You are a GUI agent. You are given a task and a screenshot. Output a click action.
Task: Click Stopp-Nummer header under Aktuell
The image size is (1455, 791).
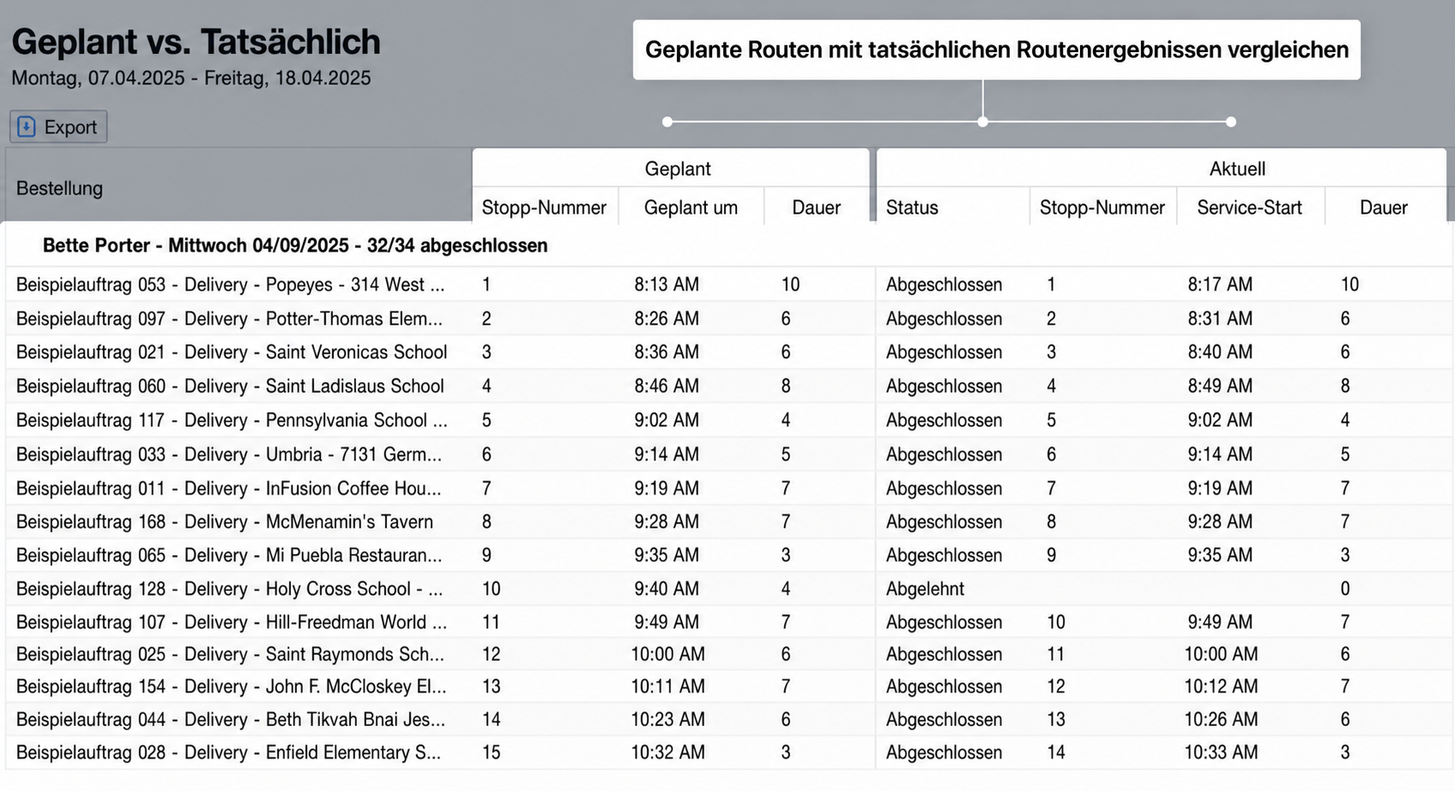click(1102, 207)
